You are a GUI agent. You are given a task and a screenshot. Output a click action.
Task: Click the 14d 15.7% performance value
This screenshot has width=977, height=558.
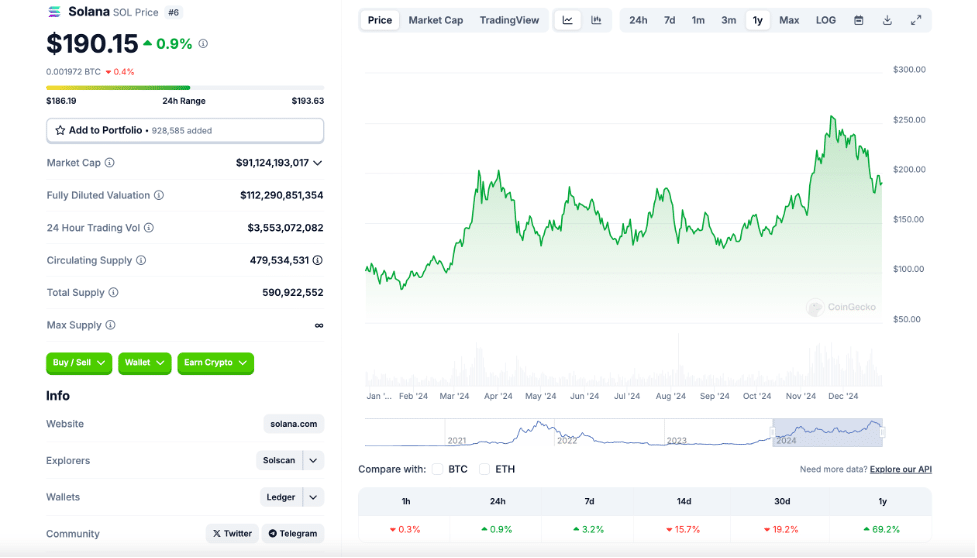pos(684,529)
